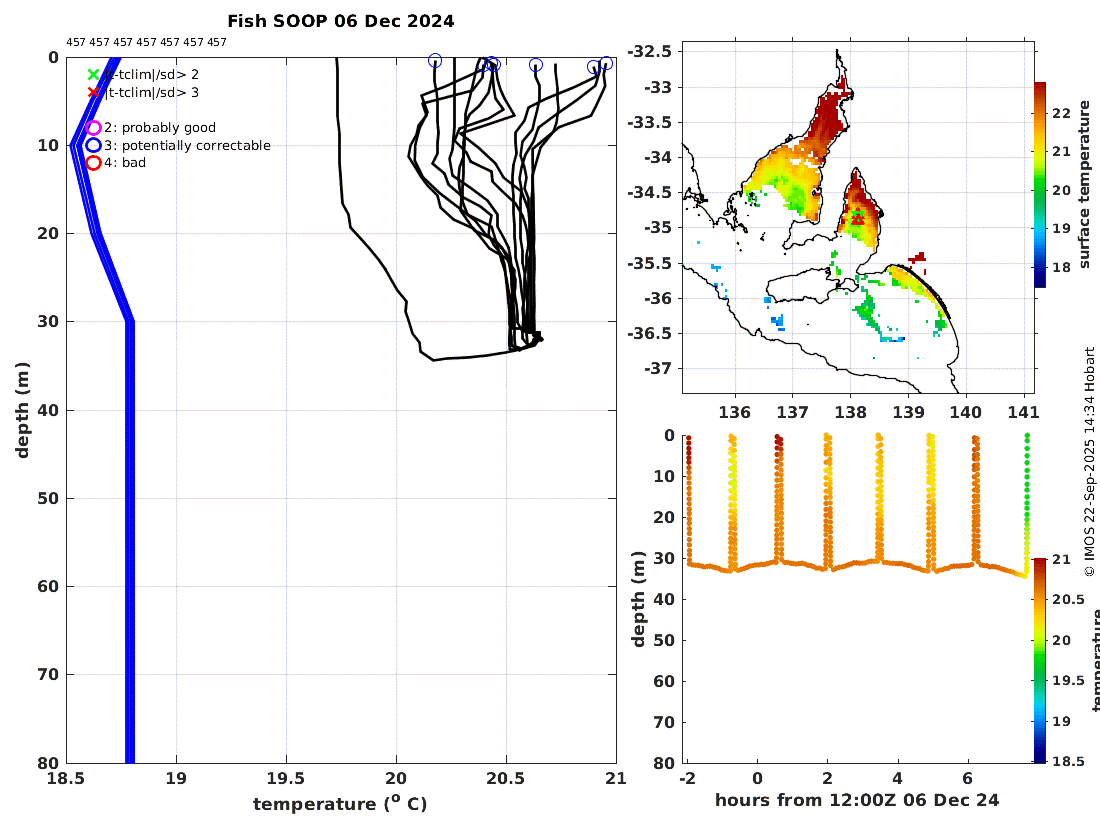The image size is (1100, 820).
Task: Click the red triangle marker on the map
Action: click(x=858, y=220)
